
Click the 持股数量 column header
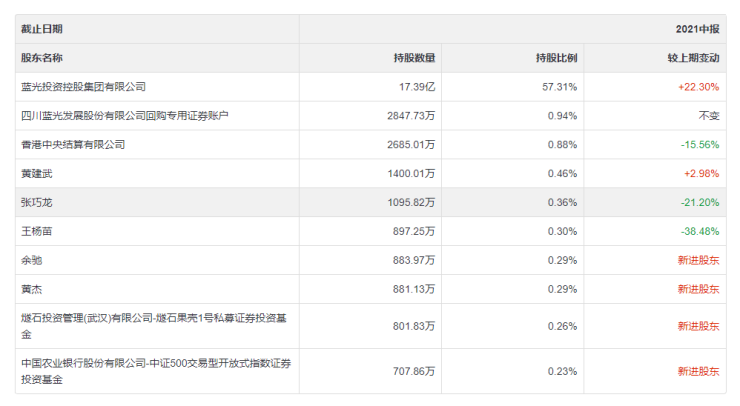click(414, 58)
